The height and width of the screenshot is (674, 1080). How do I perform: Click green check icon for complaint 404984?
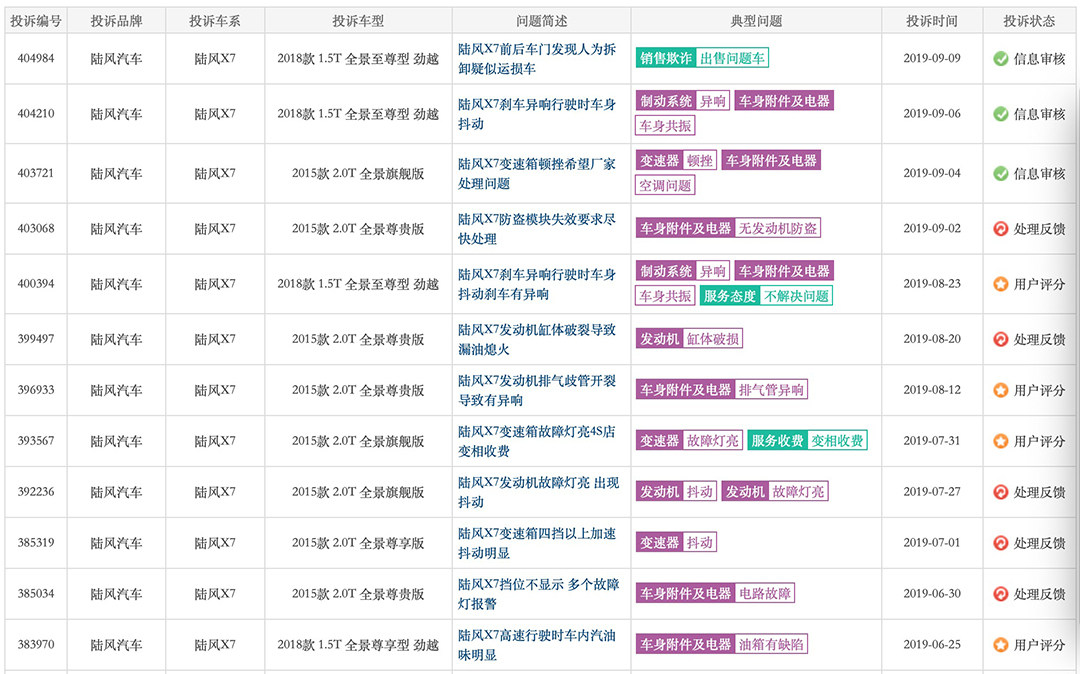pos(1000,59)
